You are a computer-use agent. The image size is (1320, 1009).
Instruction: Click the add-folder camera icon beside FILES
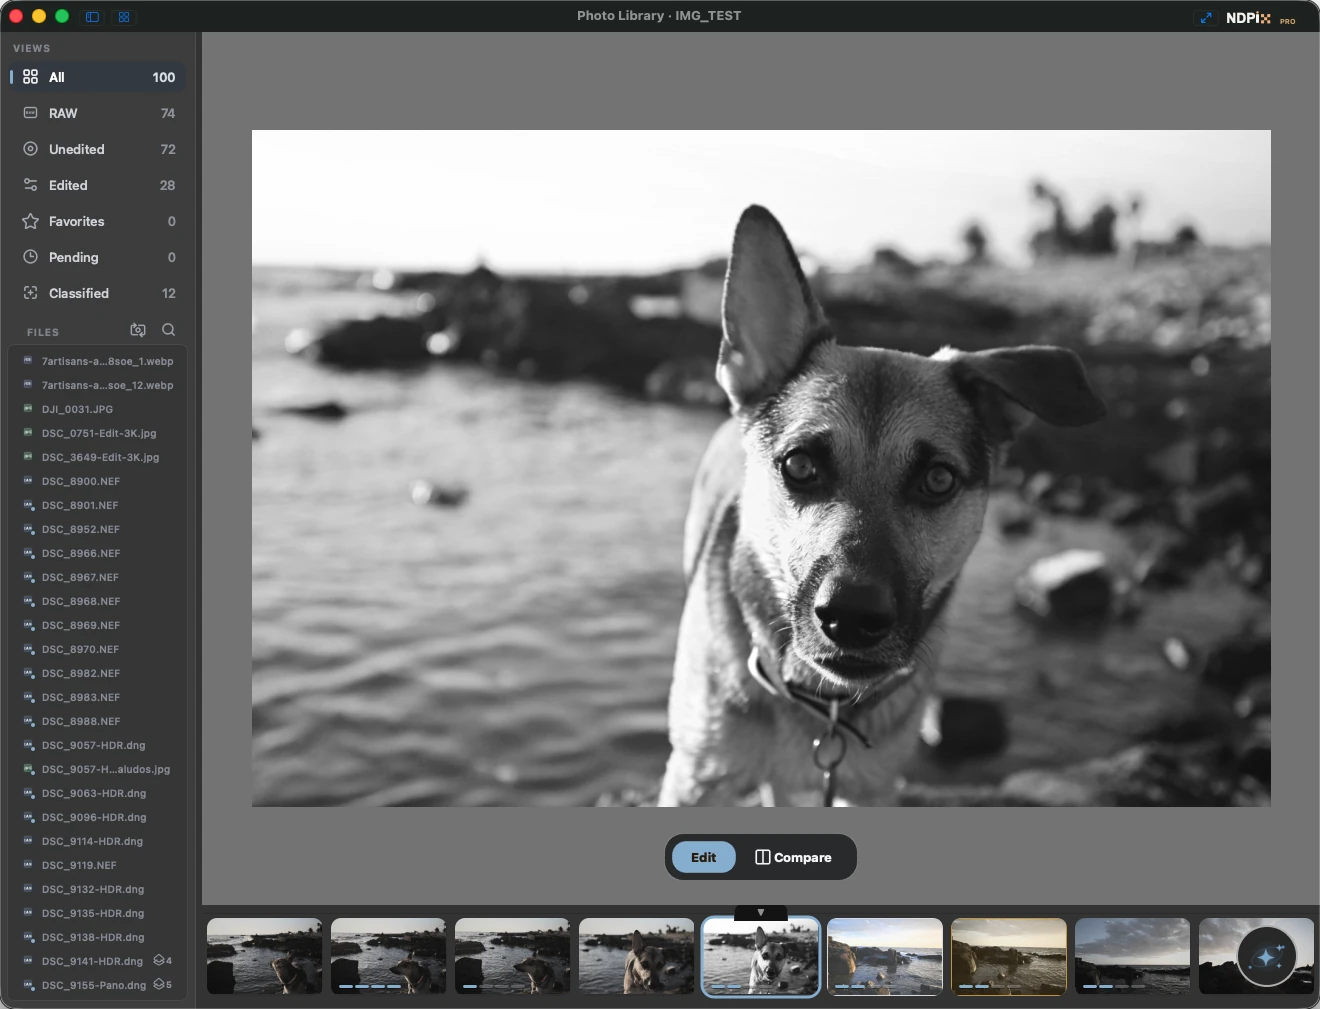pos(138,330)
